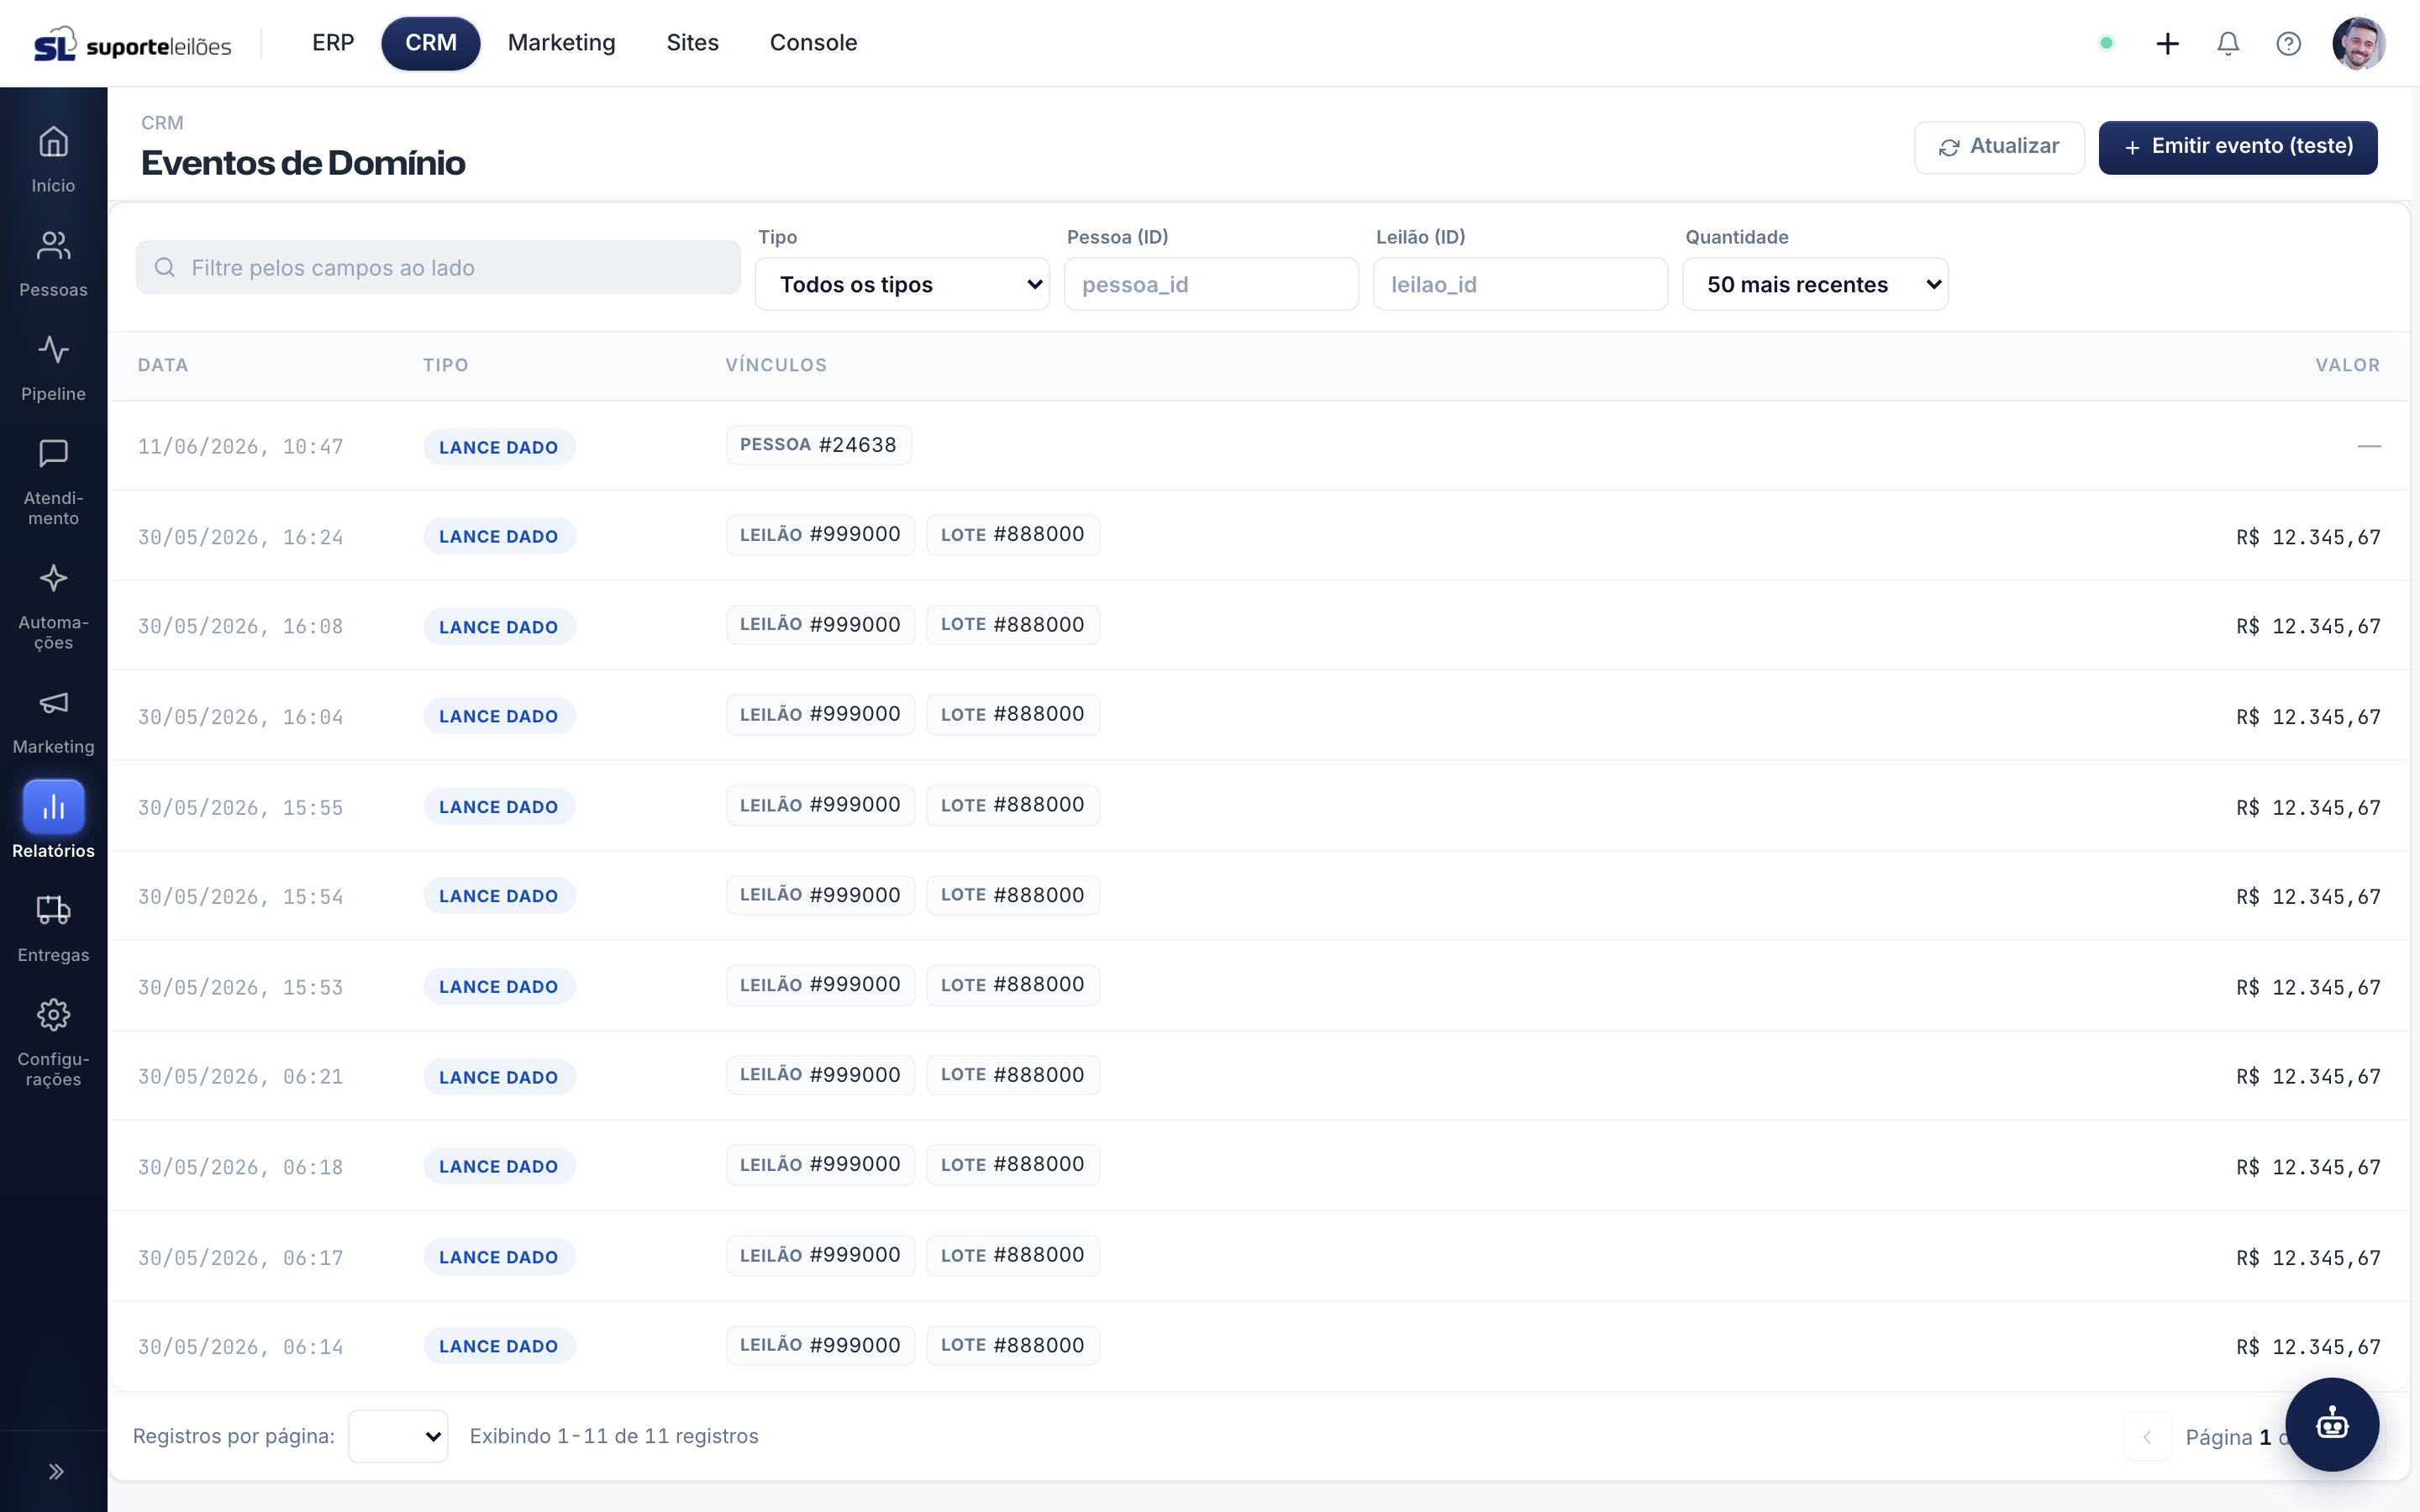Click Emitir evento (teste) button
Image resolution: width=2420 pixels, height=1512 pixels.
(x=2238, y=147)
